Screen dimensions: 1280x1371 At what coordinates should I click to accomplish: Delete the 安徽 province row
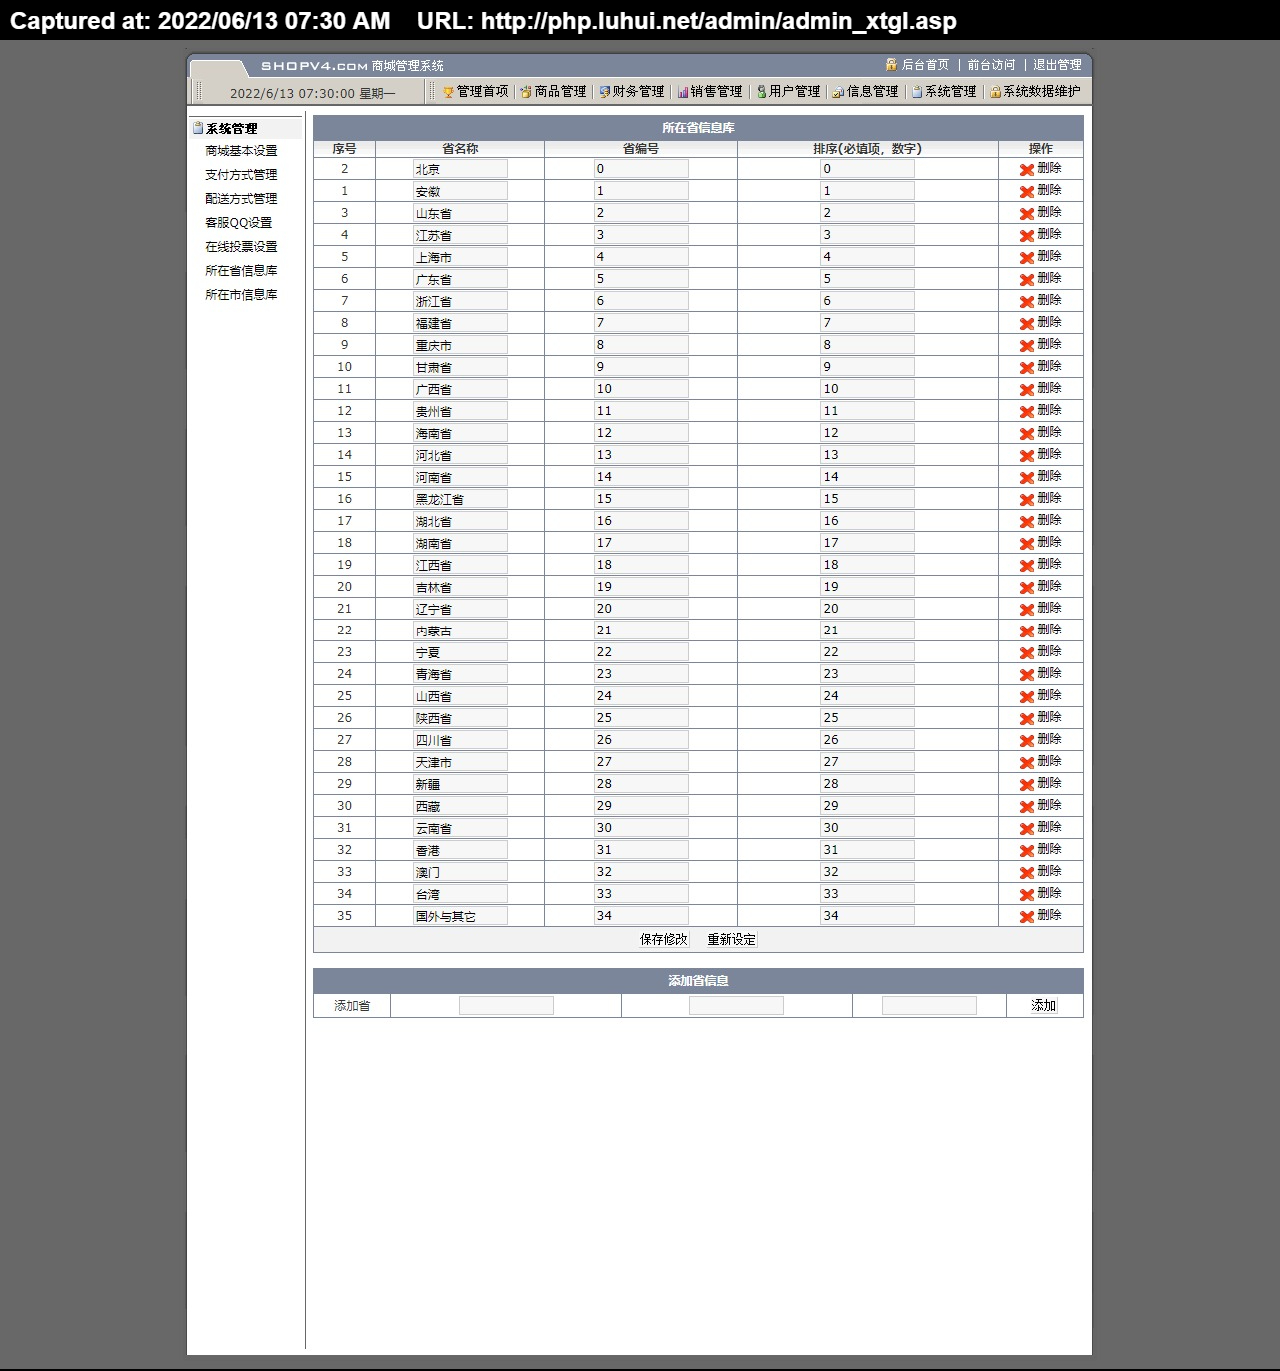tap(1040, 191)
